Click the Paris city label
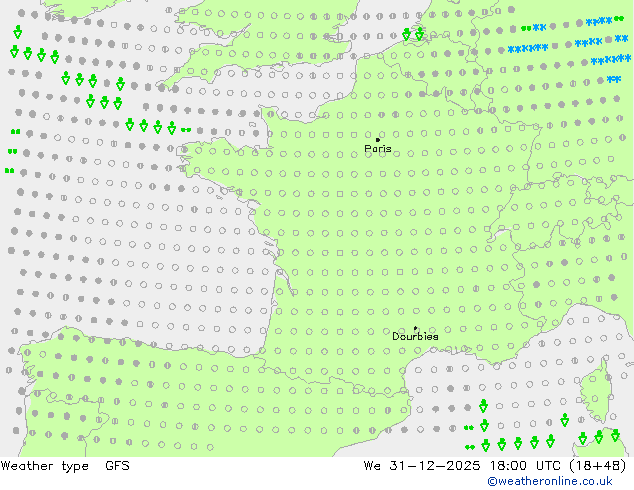Screen dimensions: 634x490 tap(378, 149)
